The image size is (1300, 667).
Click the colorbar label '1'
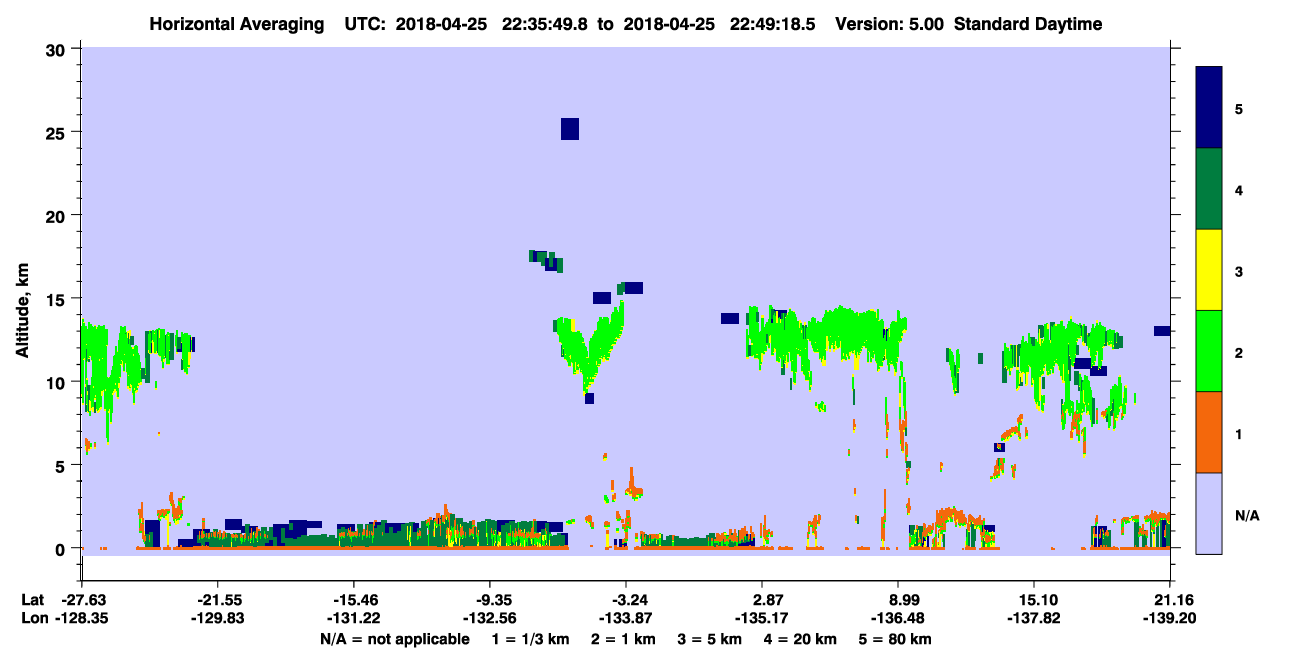(x=1239, y=433)
